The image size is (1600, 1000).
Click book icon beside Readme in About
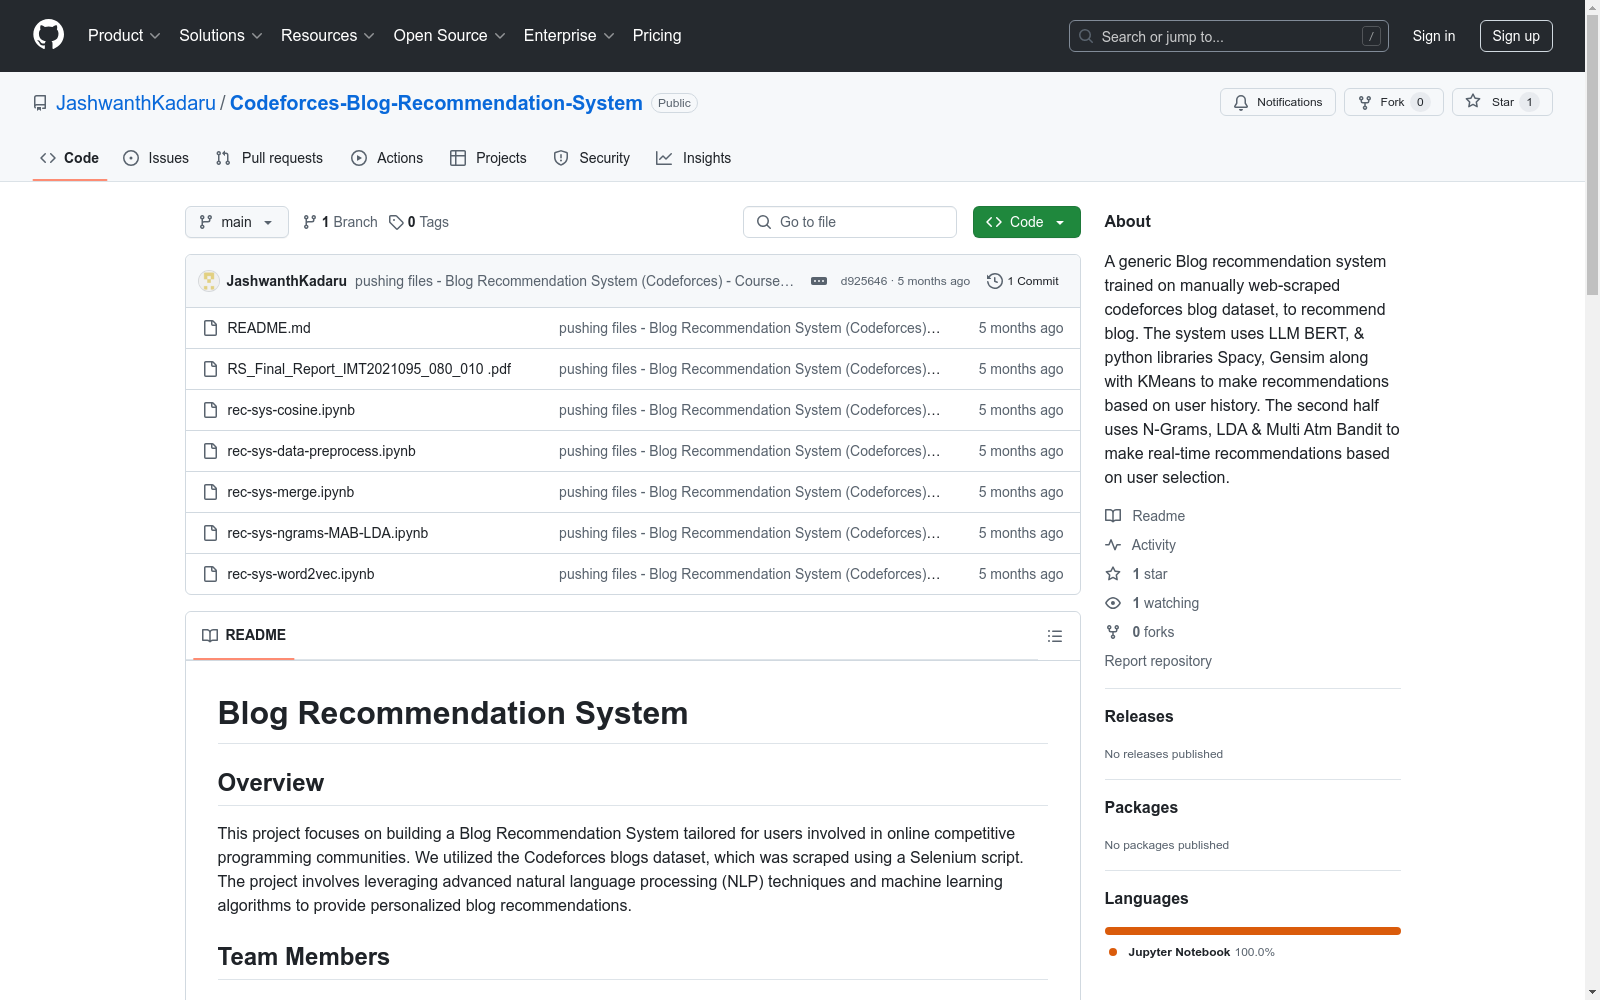pos(1113,516)
